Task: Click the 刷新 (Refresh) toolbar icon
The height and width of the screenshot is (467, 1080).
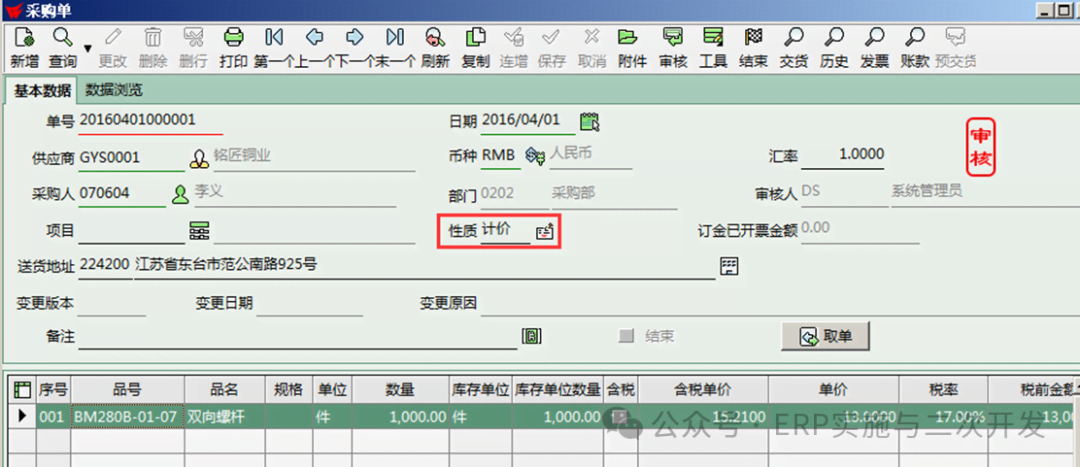Action: pos(435,47)
